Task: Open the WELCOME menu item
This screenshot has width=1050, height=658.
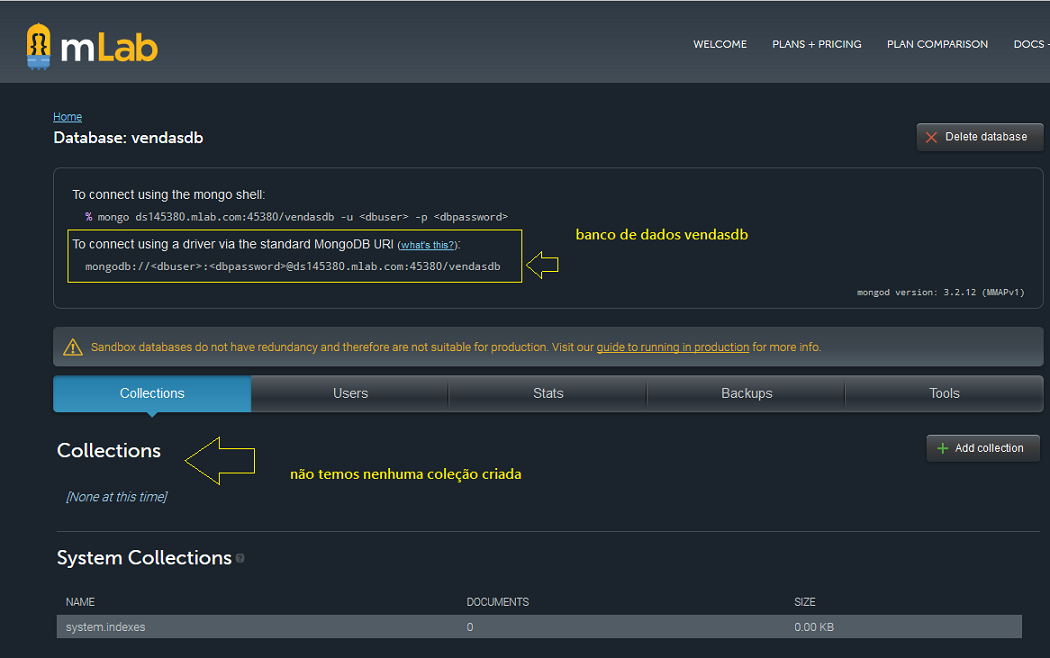Action: [x=720, y=44]
